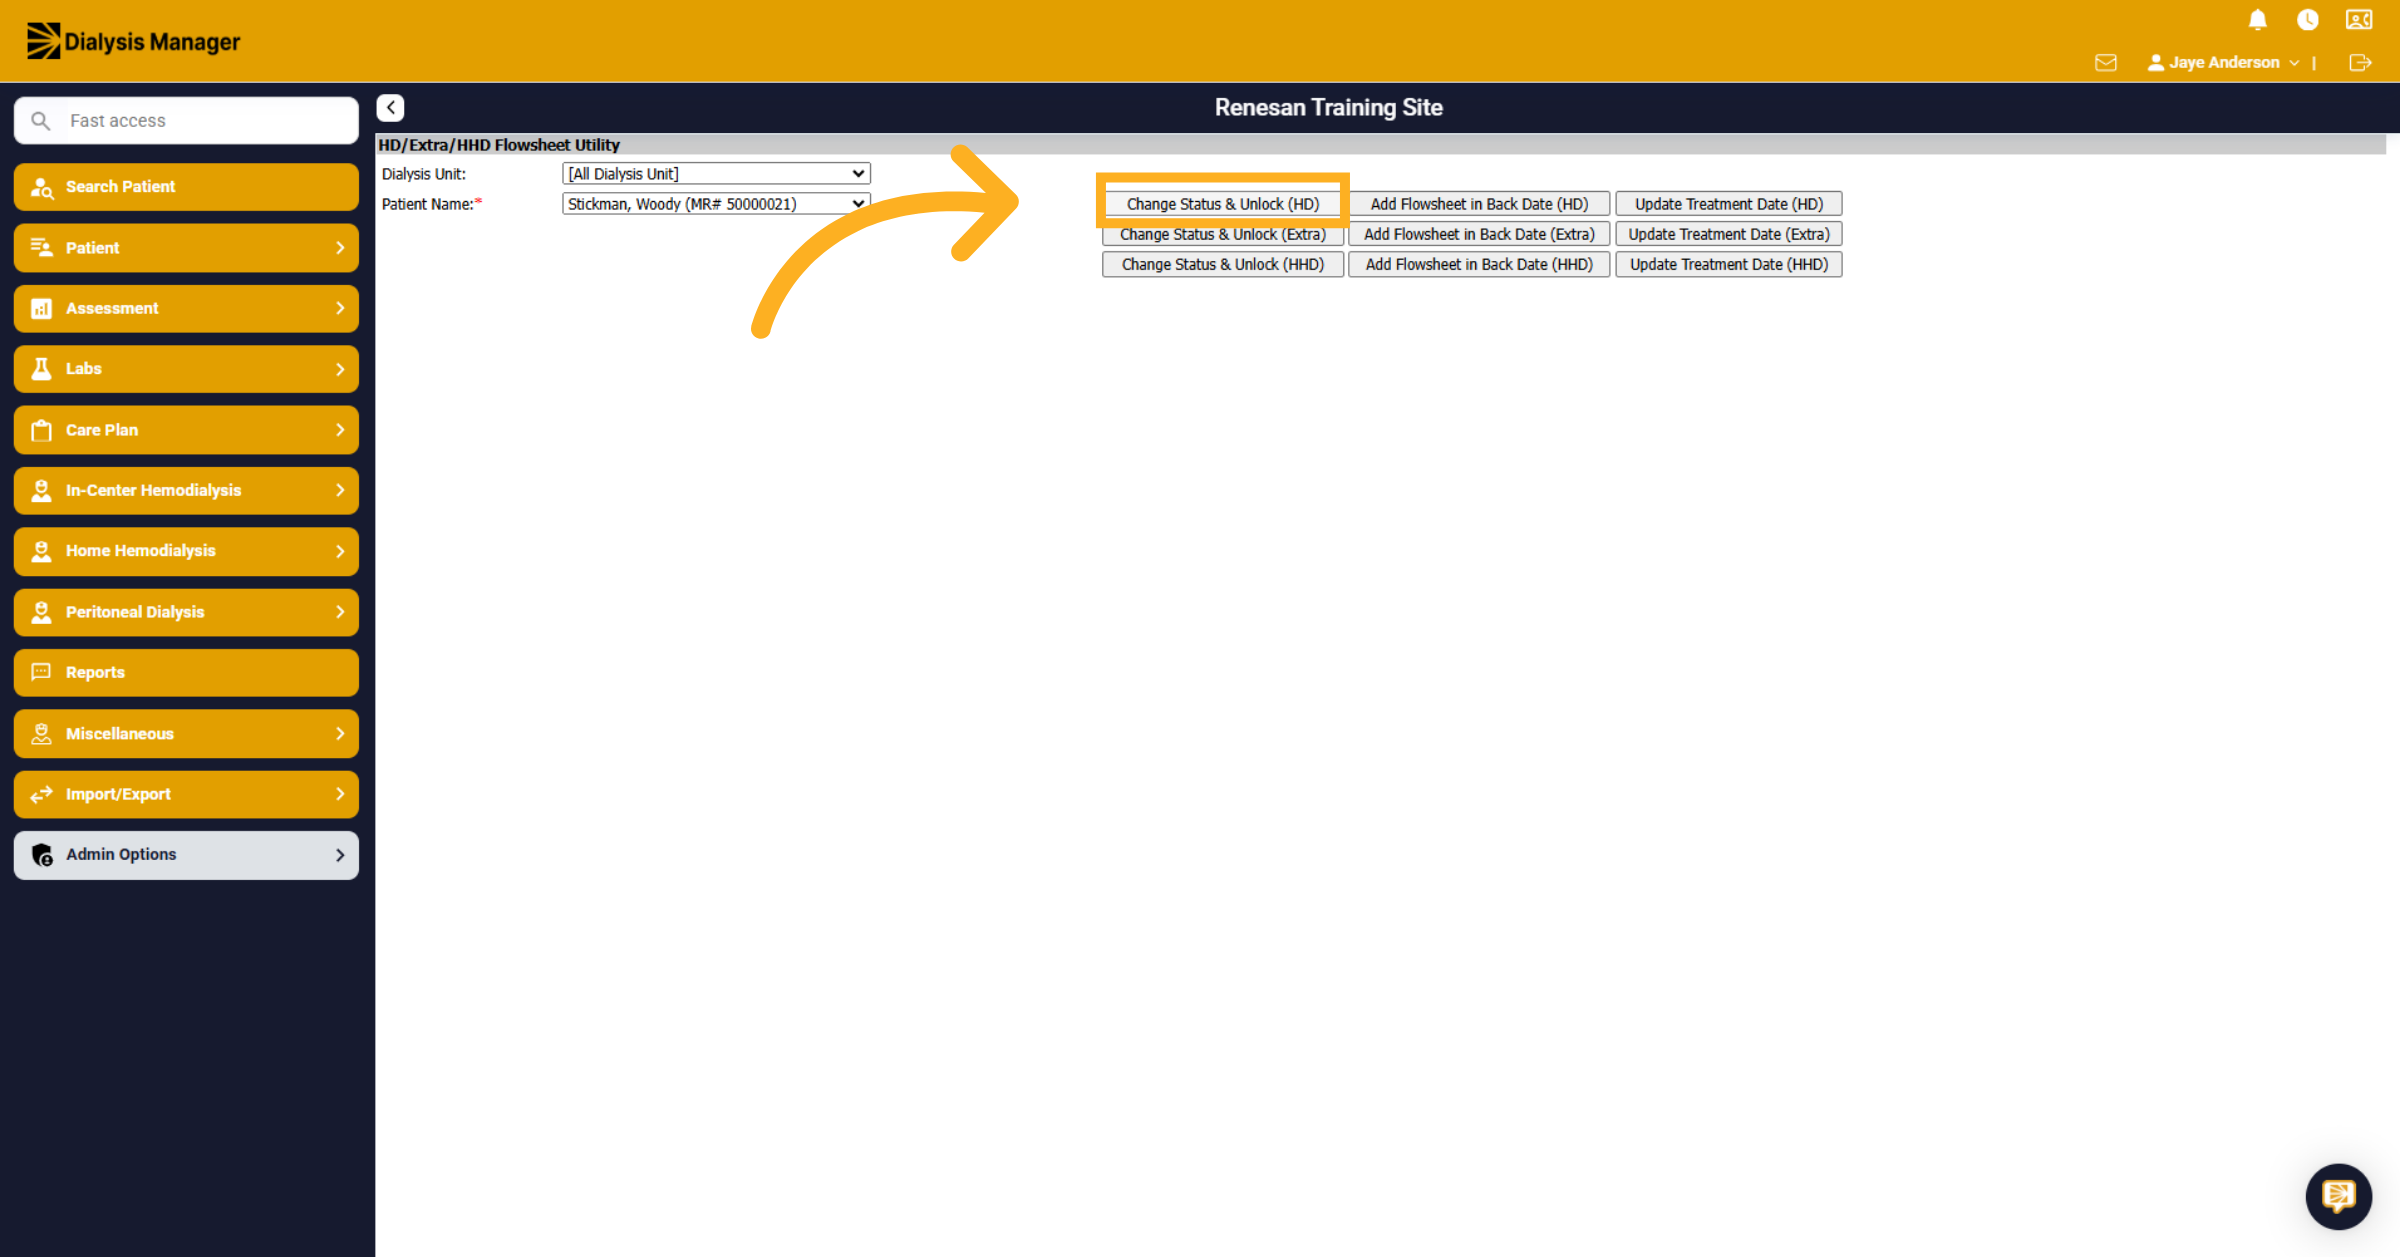The width and height of the screenshot is (2400, 1257).
Task: Collapse sidebar with the back arrow icon
Action: click(x=390, y=107)
